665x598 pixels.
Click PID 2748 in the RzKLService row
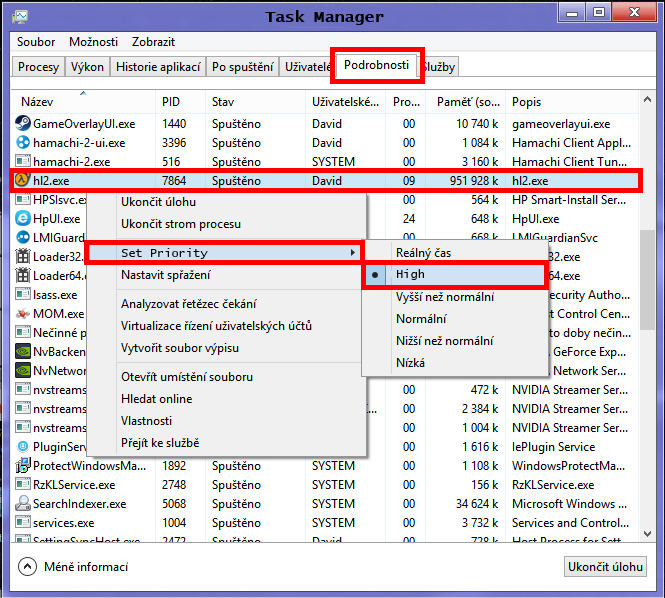(174, 484)
